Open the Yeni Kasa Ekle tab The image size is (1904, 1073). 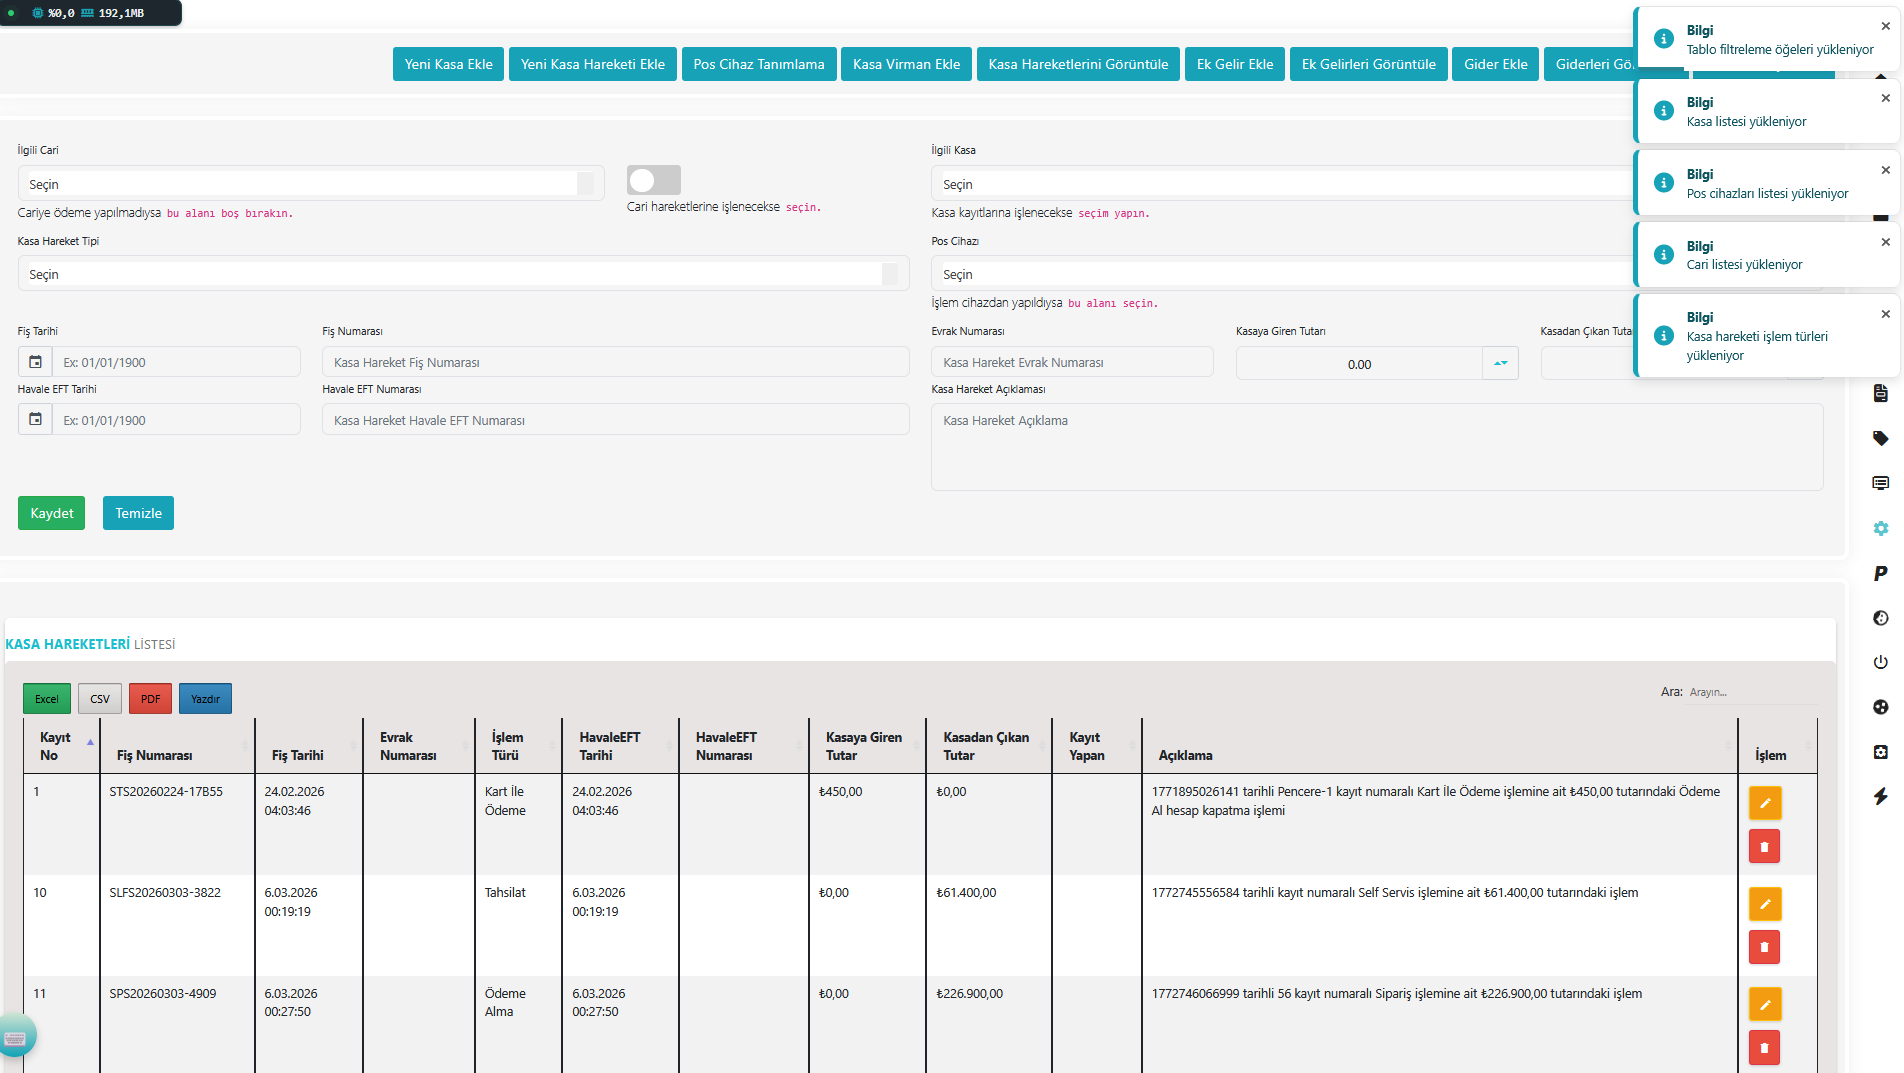(x=448, y=64)
